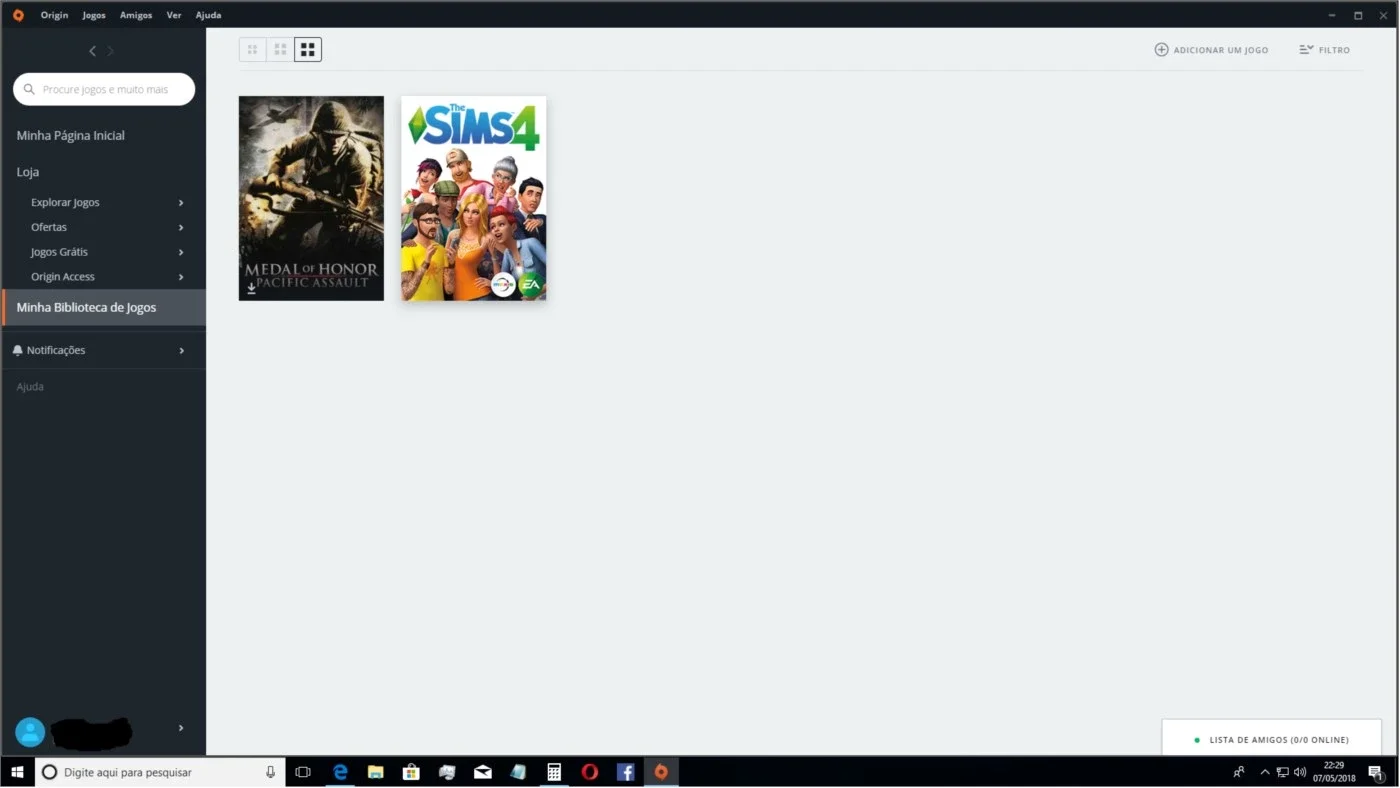Open the Ver menu
The height and width of the screenshot is (788, 1400).
[x=174, y=15]
